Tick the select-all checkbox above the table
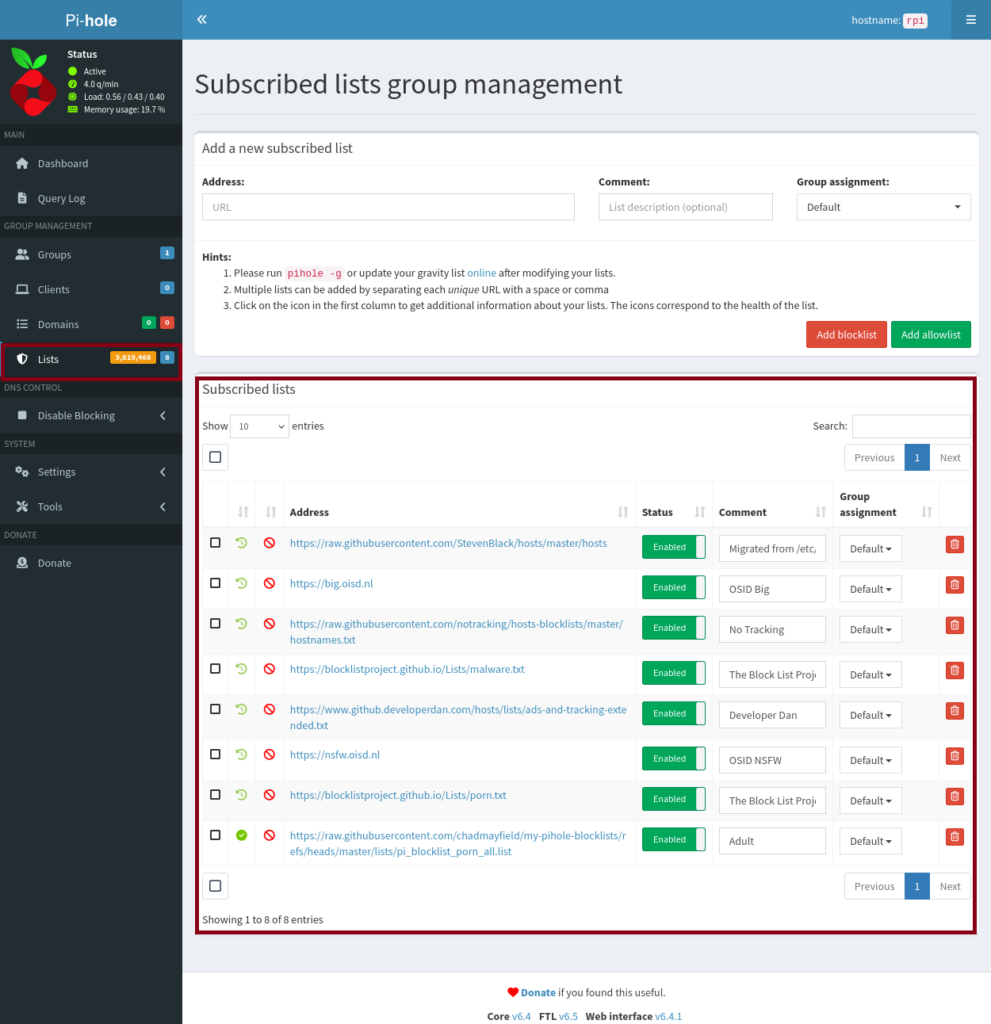Viewport: 991px width, 1024px height. (215, 457)
